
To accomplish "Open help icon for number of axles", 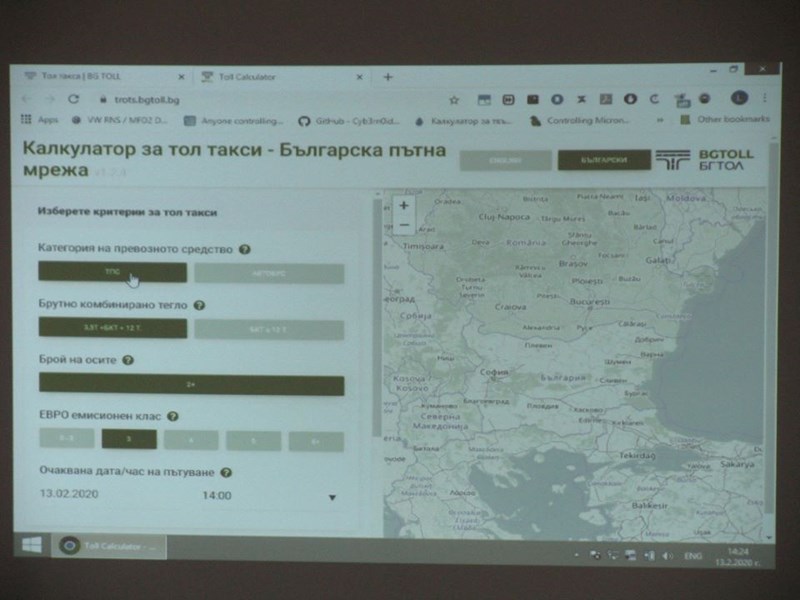I will [x=129, y=360].
